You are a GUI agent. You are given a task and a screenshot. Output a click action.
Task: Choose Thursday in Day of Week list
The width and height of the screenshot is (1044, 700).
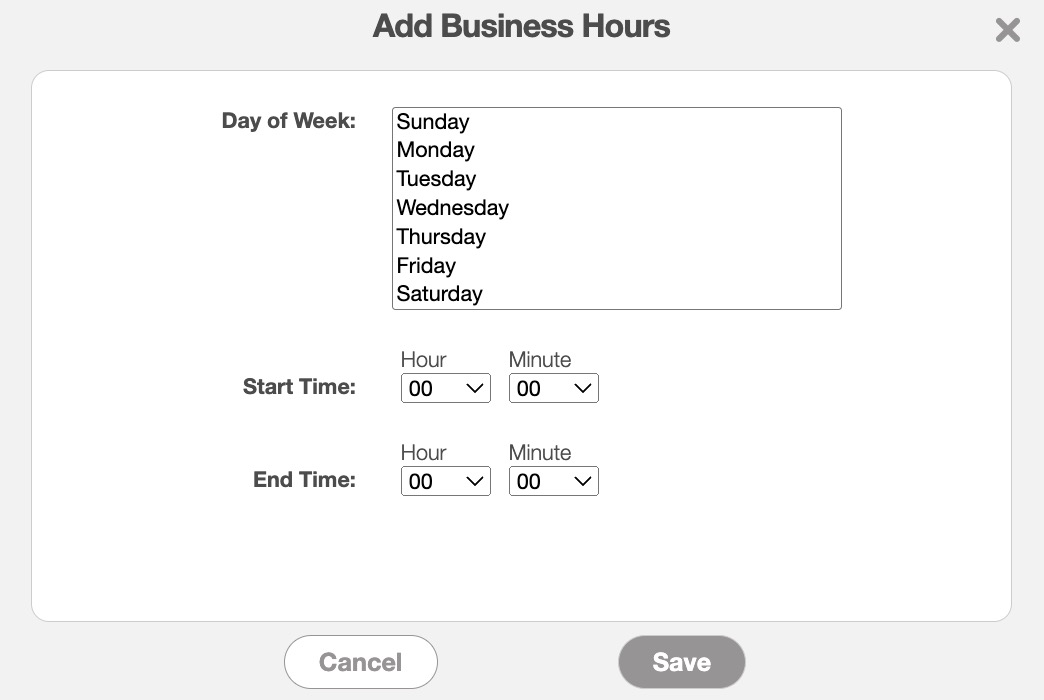(441, 237)
